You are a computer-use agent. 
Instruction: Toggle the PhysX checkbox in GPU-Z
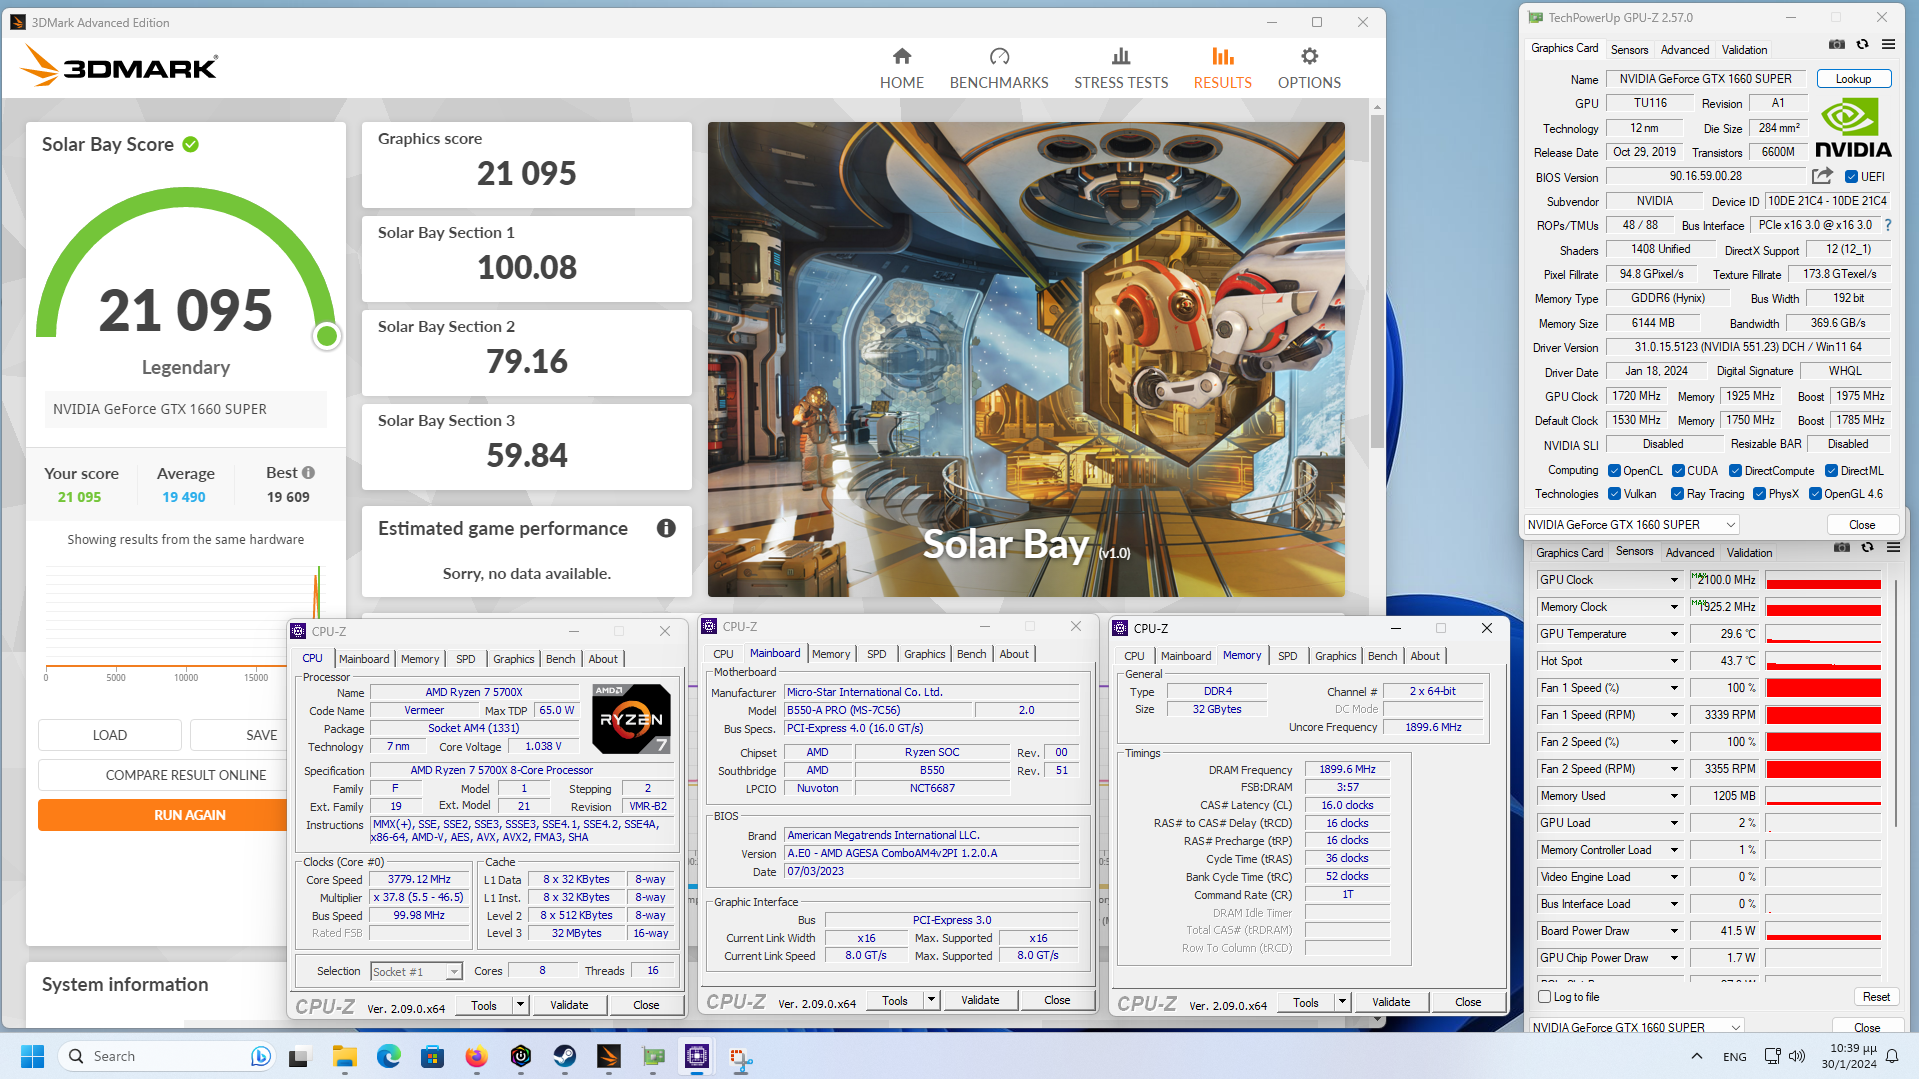coord(1759,494)
